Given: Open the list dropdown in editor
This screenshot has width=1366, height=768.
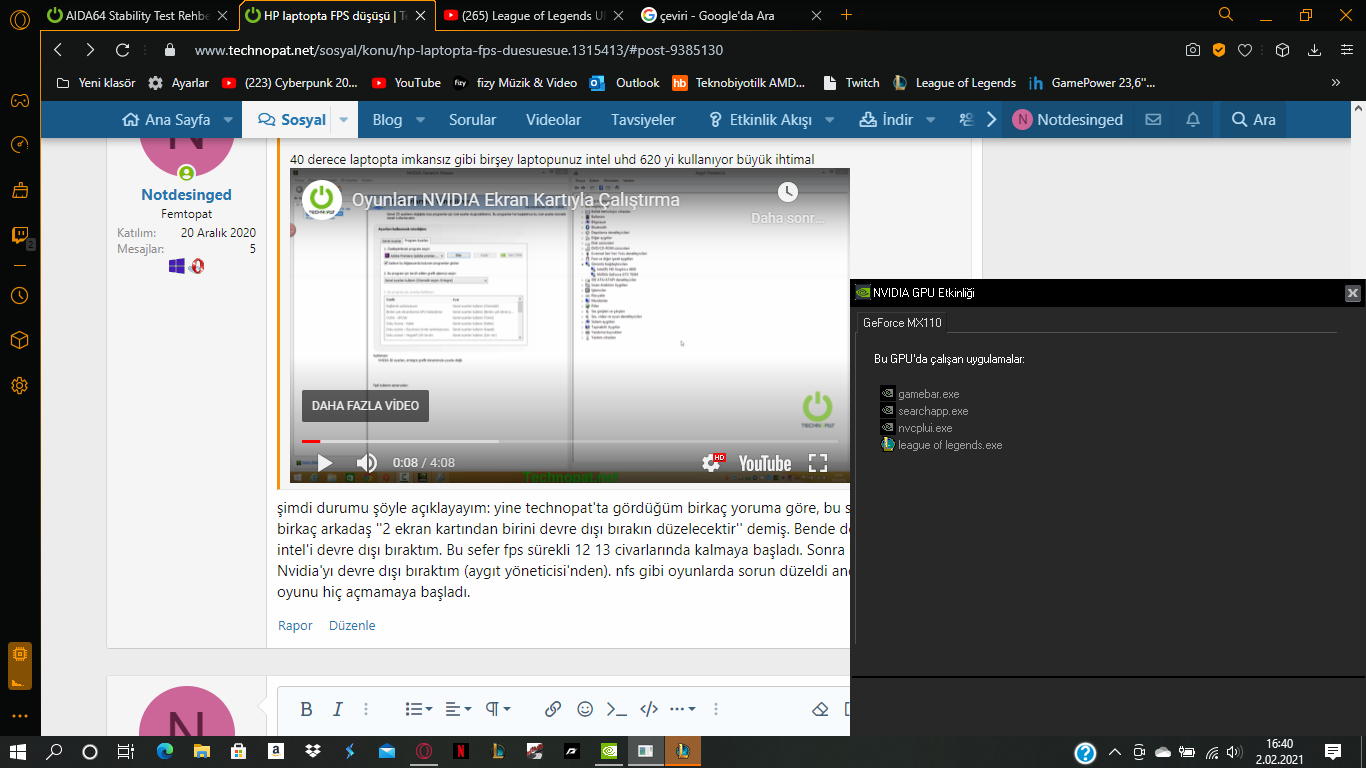Looking at the screenshot, I should tap(419, 709).
